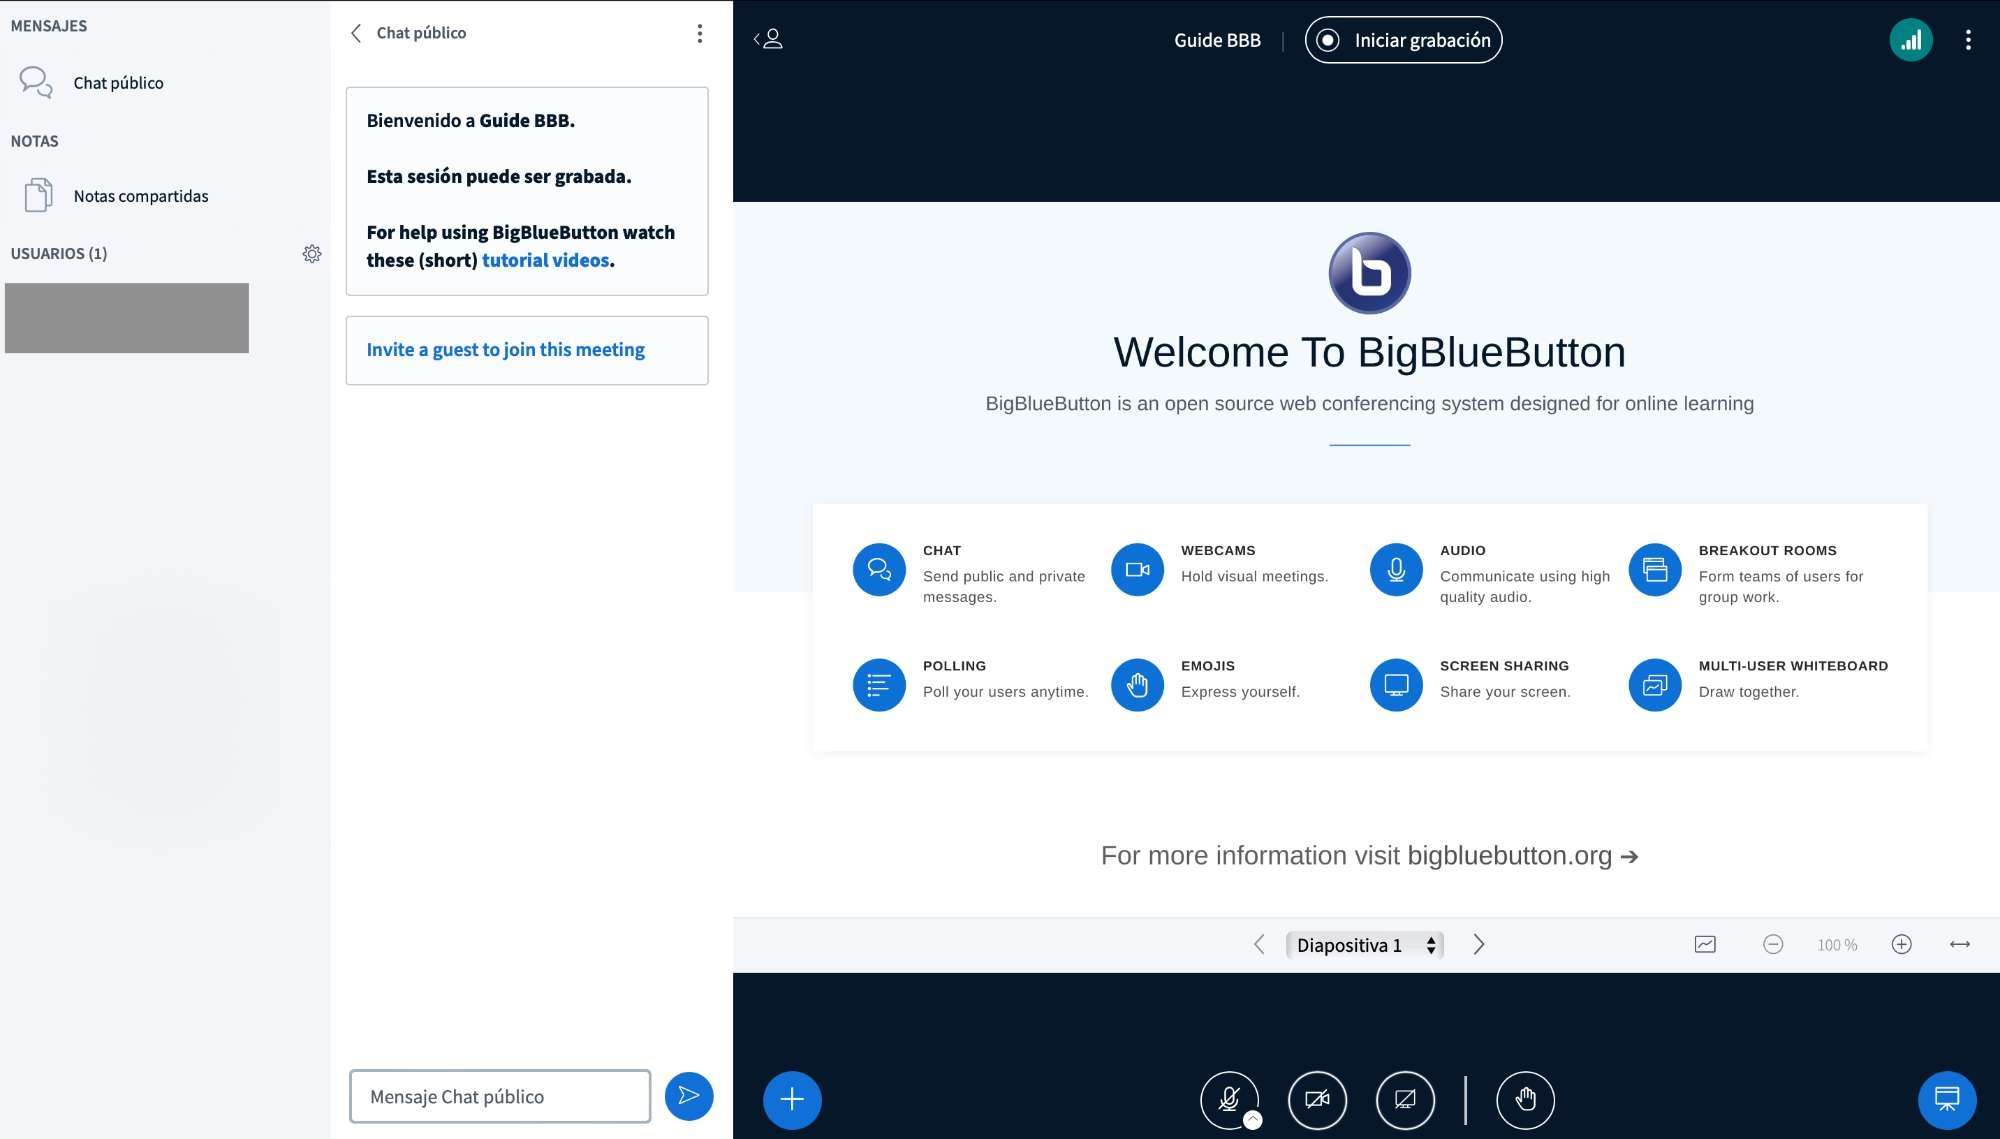This screenshot has width=2000, height=1139.
Task: Click the Polling feature icon on slide
Action: 879,685
